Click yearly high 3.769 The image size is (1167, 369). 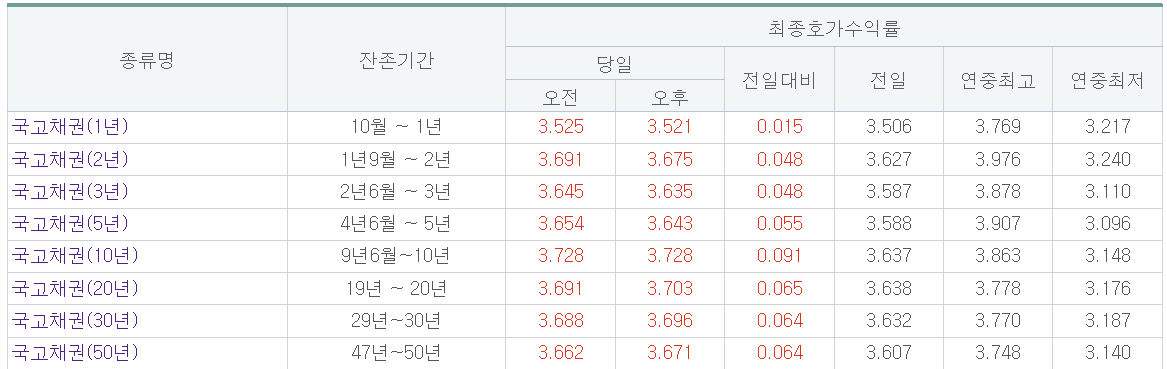(x=998, y=127)
